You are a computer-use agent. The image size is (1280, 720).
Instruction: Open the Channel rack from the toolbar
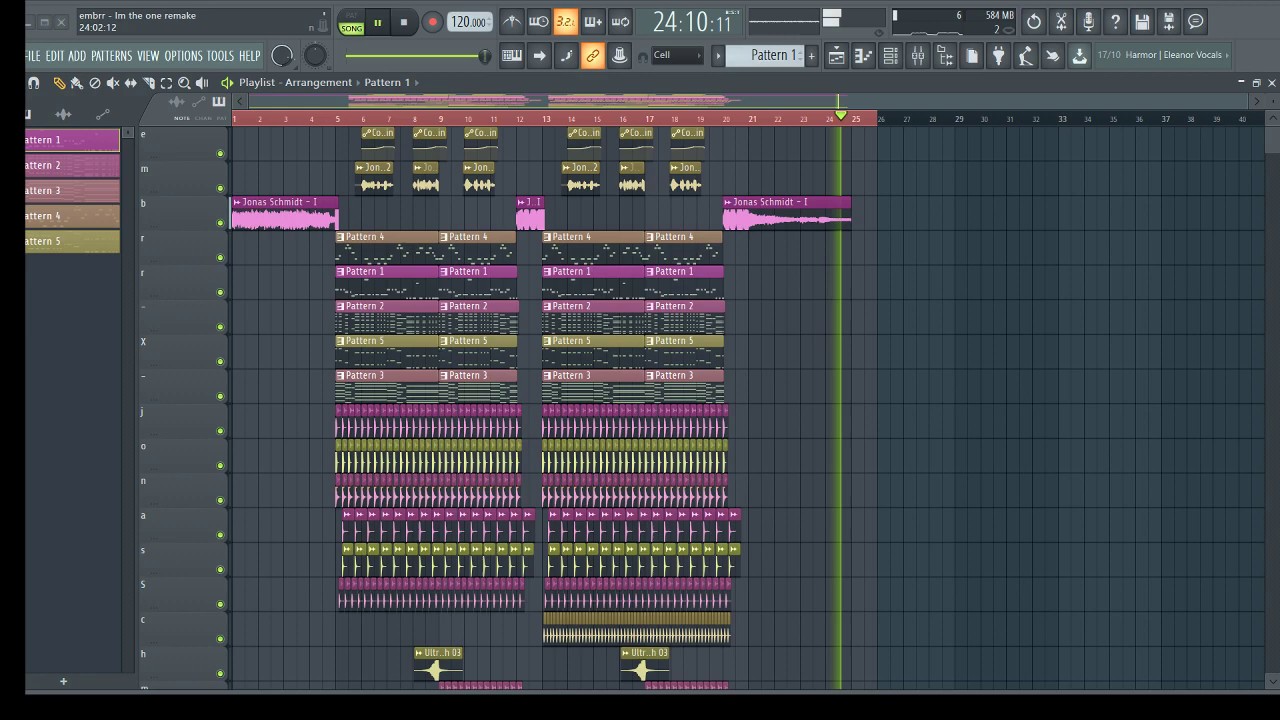[x=890, y=56]
